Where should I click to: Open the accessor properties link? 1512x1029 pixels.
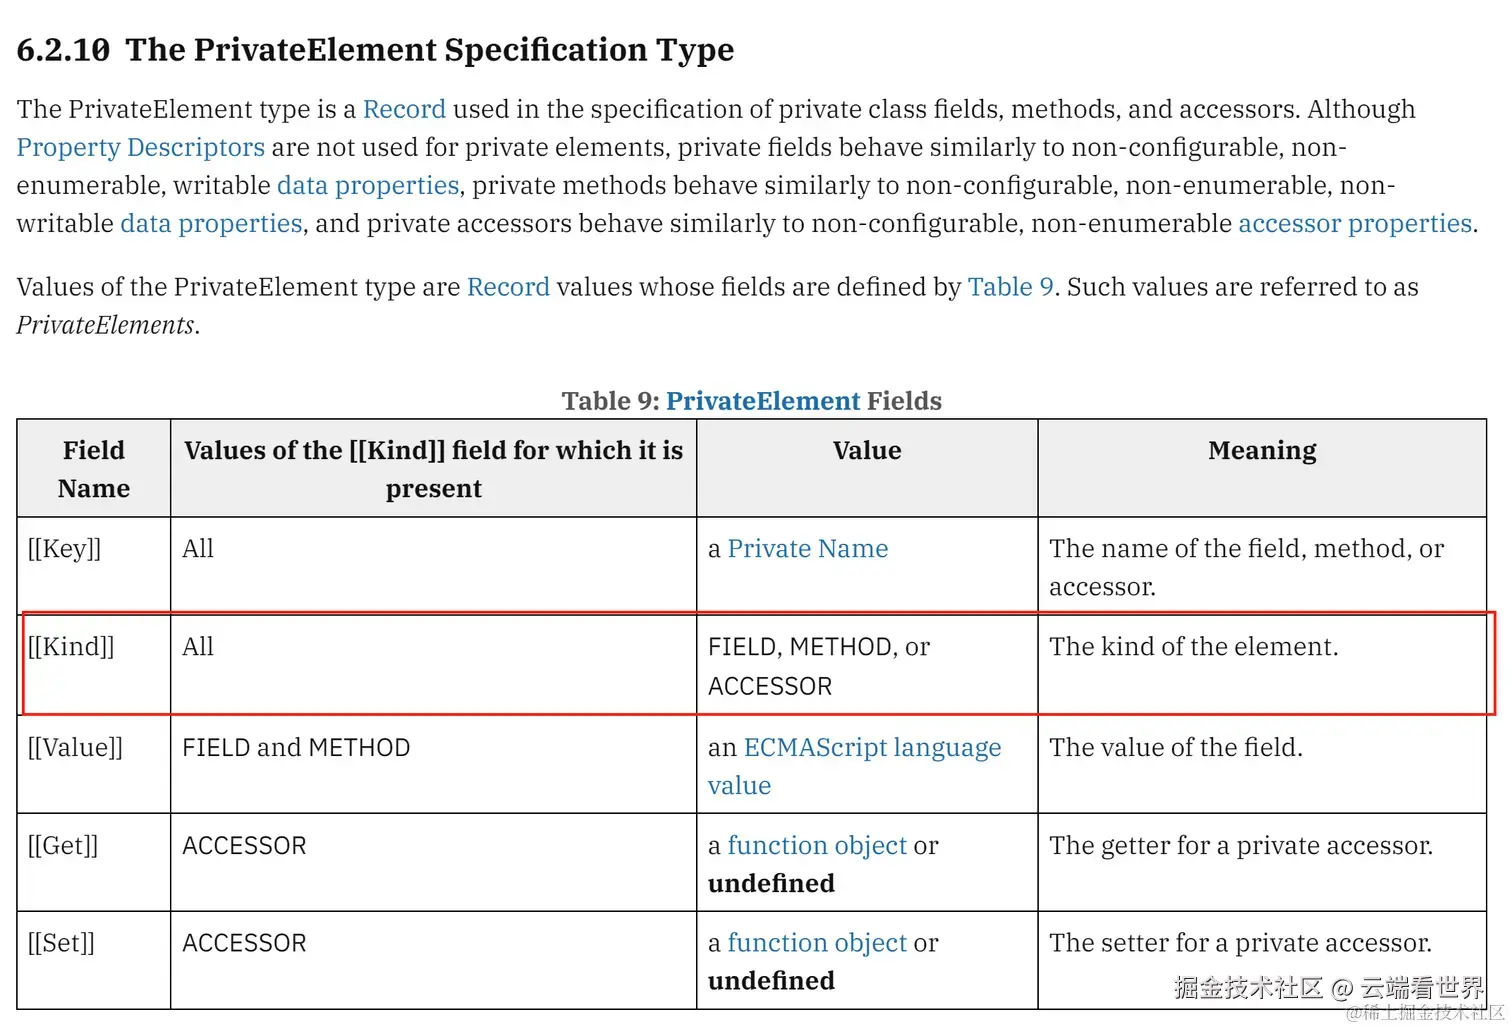(1354, 223)
